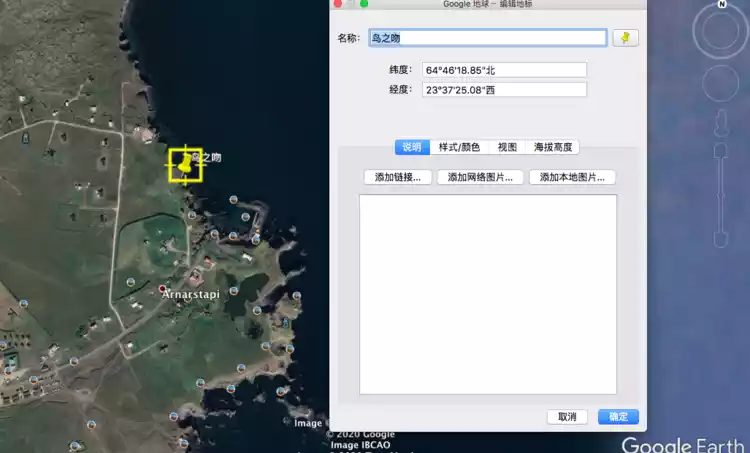The width and height of the screenshot is (750, 453).
Task: Click the 添加链接 button
Action: pos(398,177)
